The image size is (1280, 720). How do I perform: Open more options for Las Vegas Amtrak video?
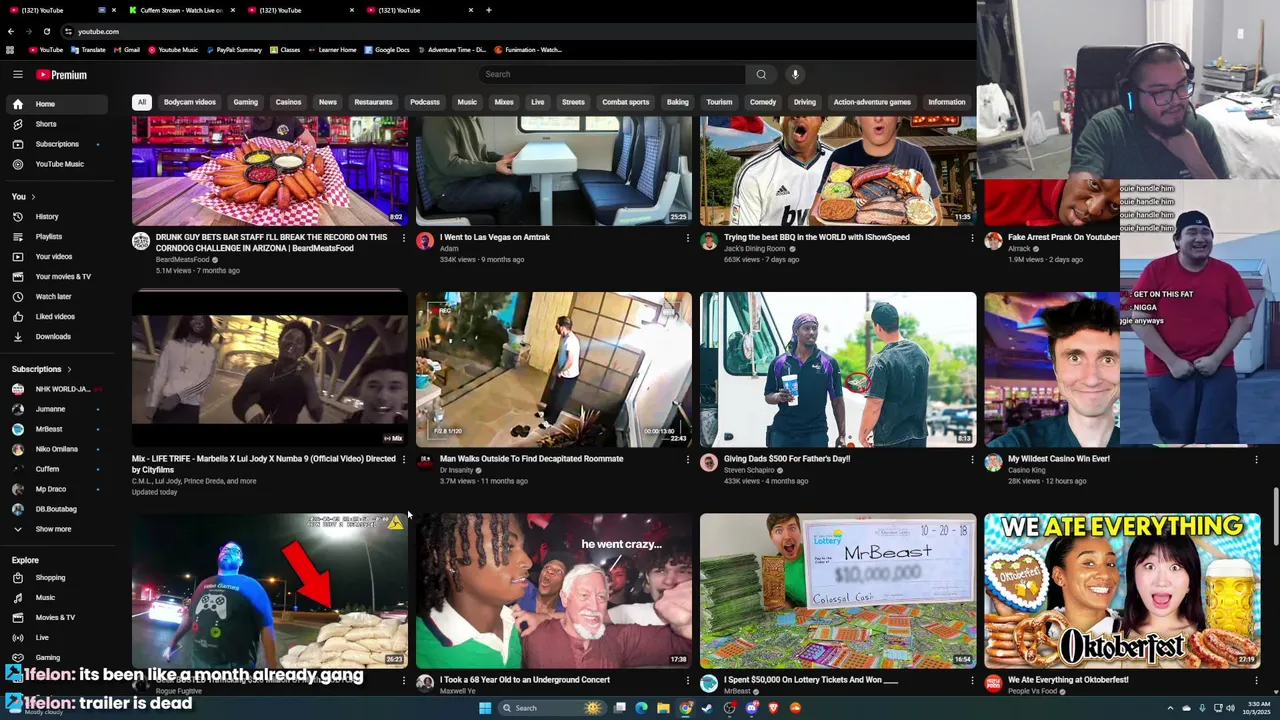coord(687,238)
